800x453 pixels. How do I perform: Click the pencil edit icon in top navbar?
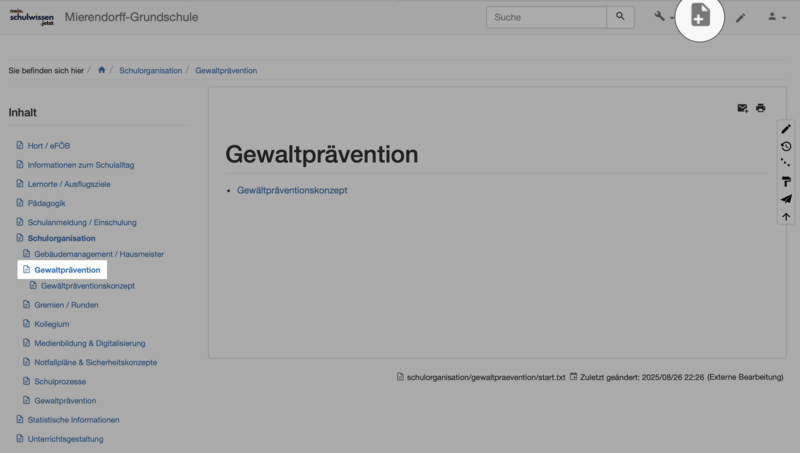[x=740, y=17]
